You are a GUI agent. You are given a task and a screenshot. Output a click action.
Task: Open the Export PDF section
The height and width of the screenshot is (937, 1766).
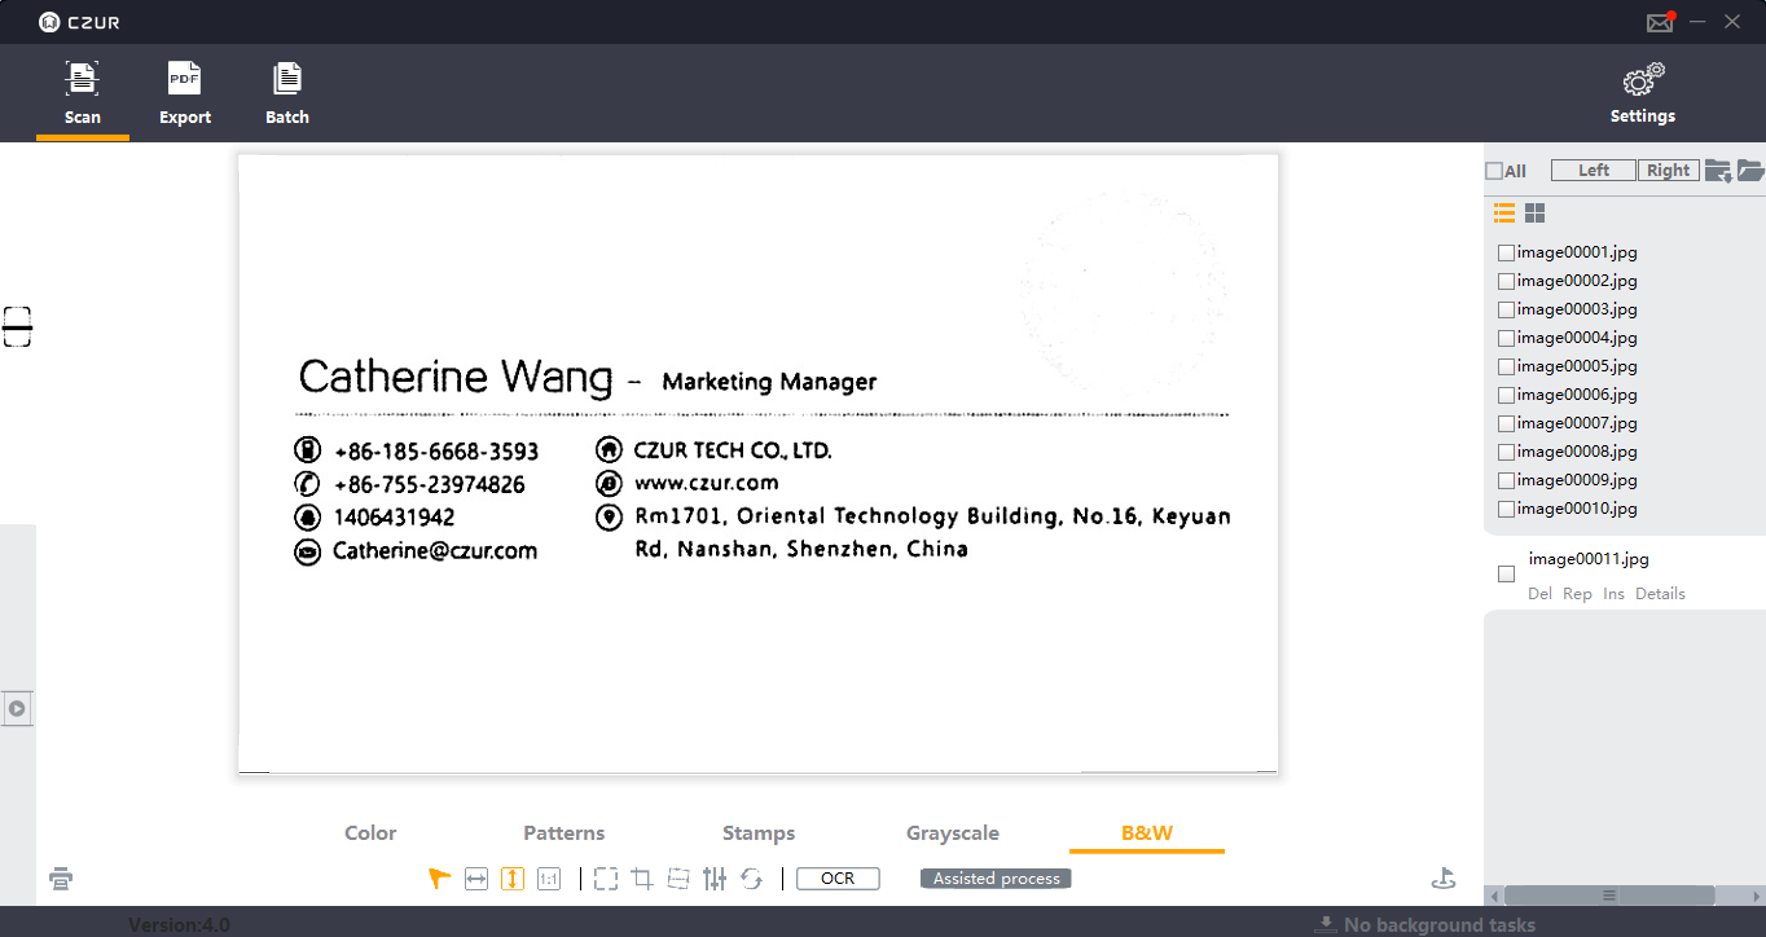point(185,93)
